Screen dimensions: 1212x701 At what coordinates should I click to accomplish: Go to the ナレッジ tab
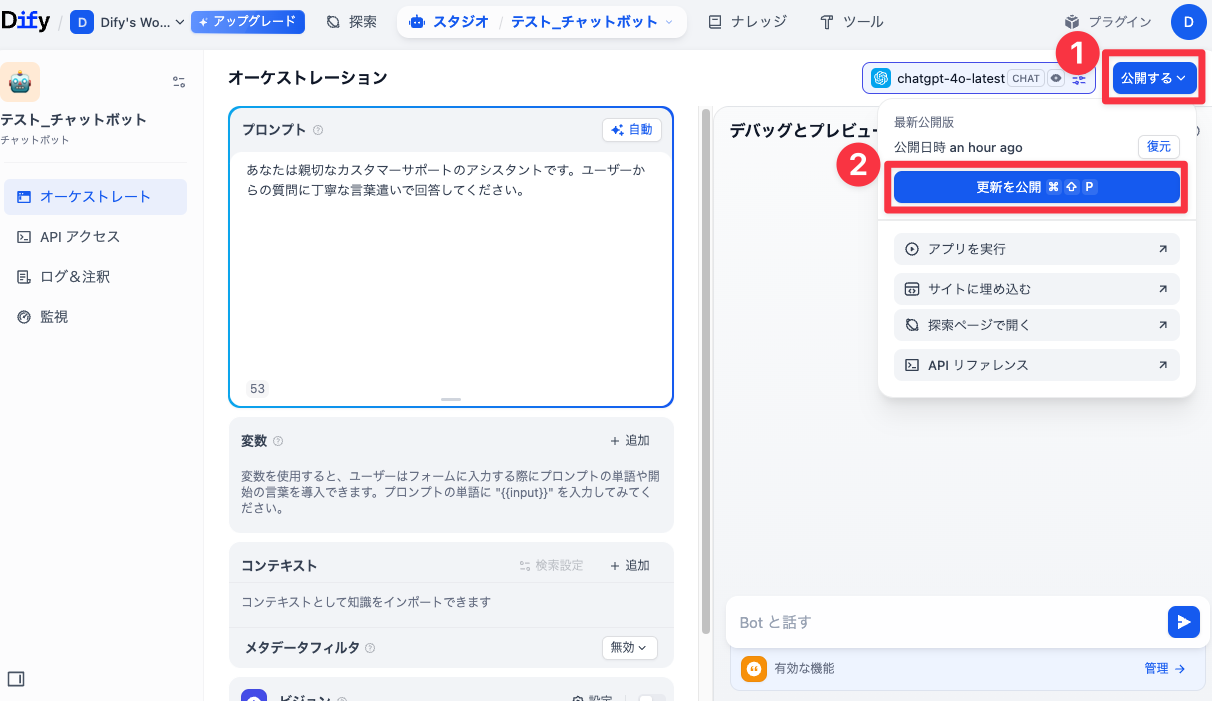point(747,22)
